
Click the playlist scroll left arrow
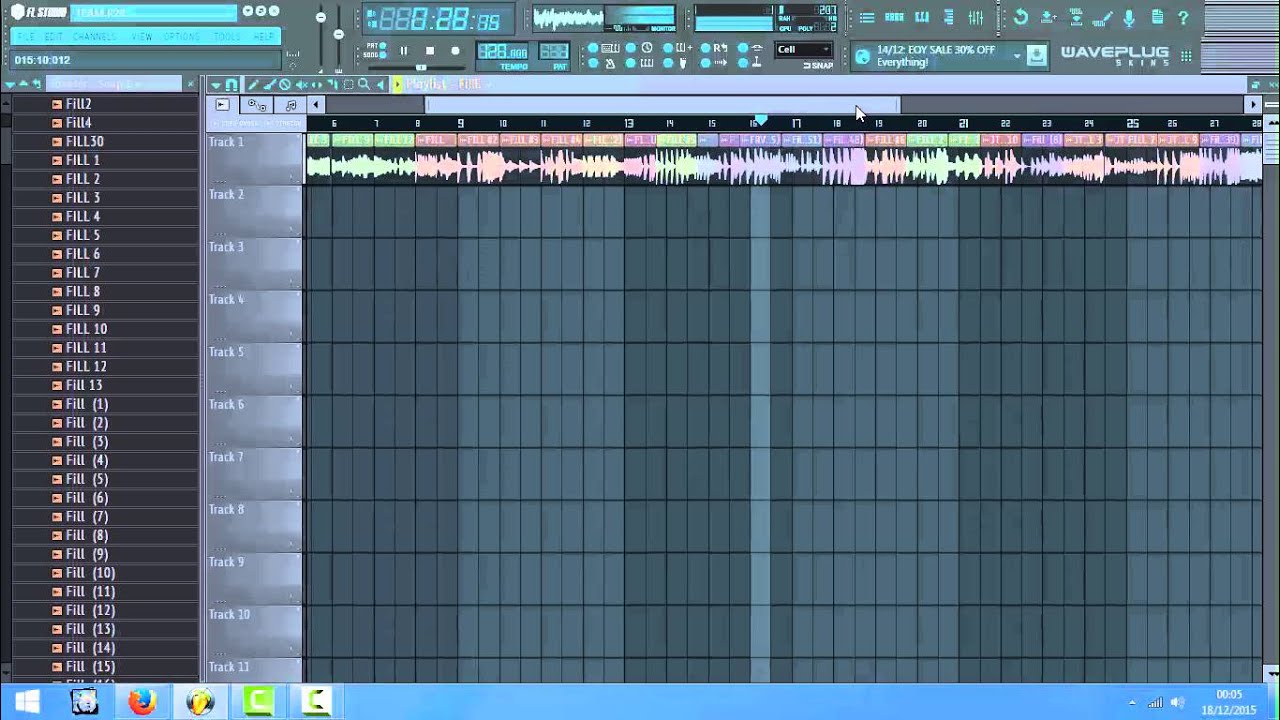(315, 105)
